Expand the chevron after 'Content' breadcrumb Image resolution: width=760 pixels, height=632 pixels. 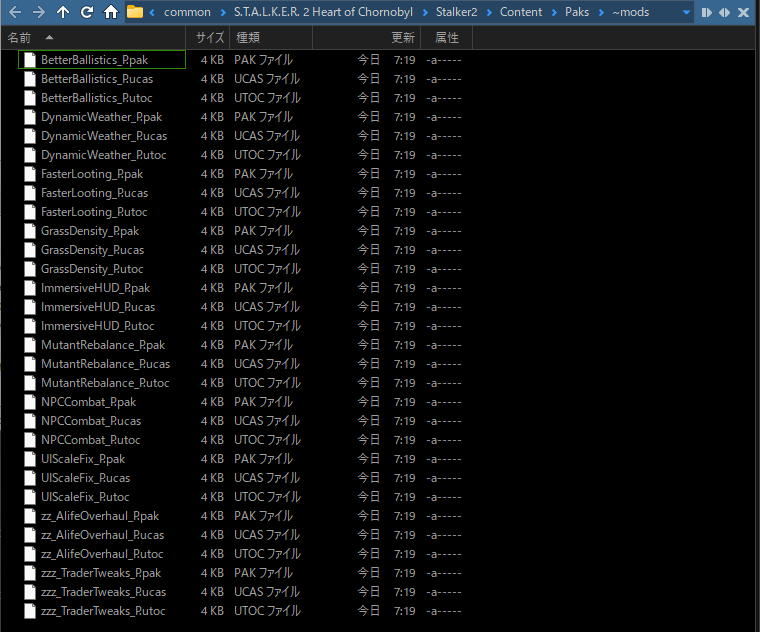[x=554, y=13]
